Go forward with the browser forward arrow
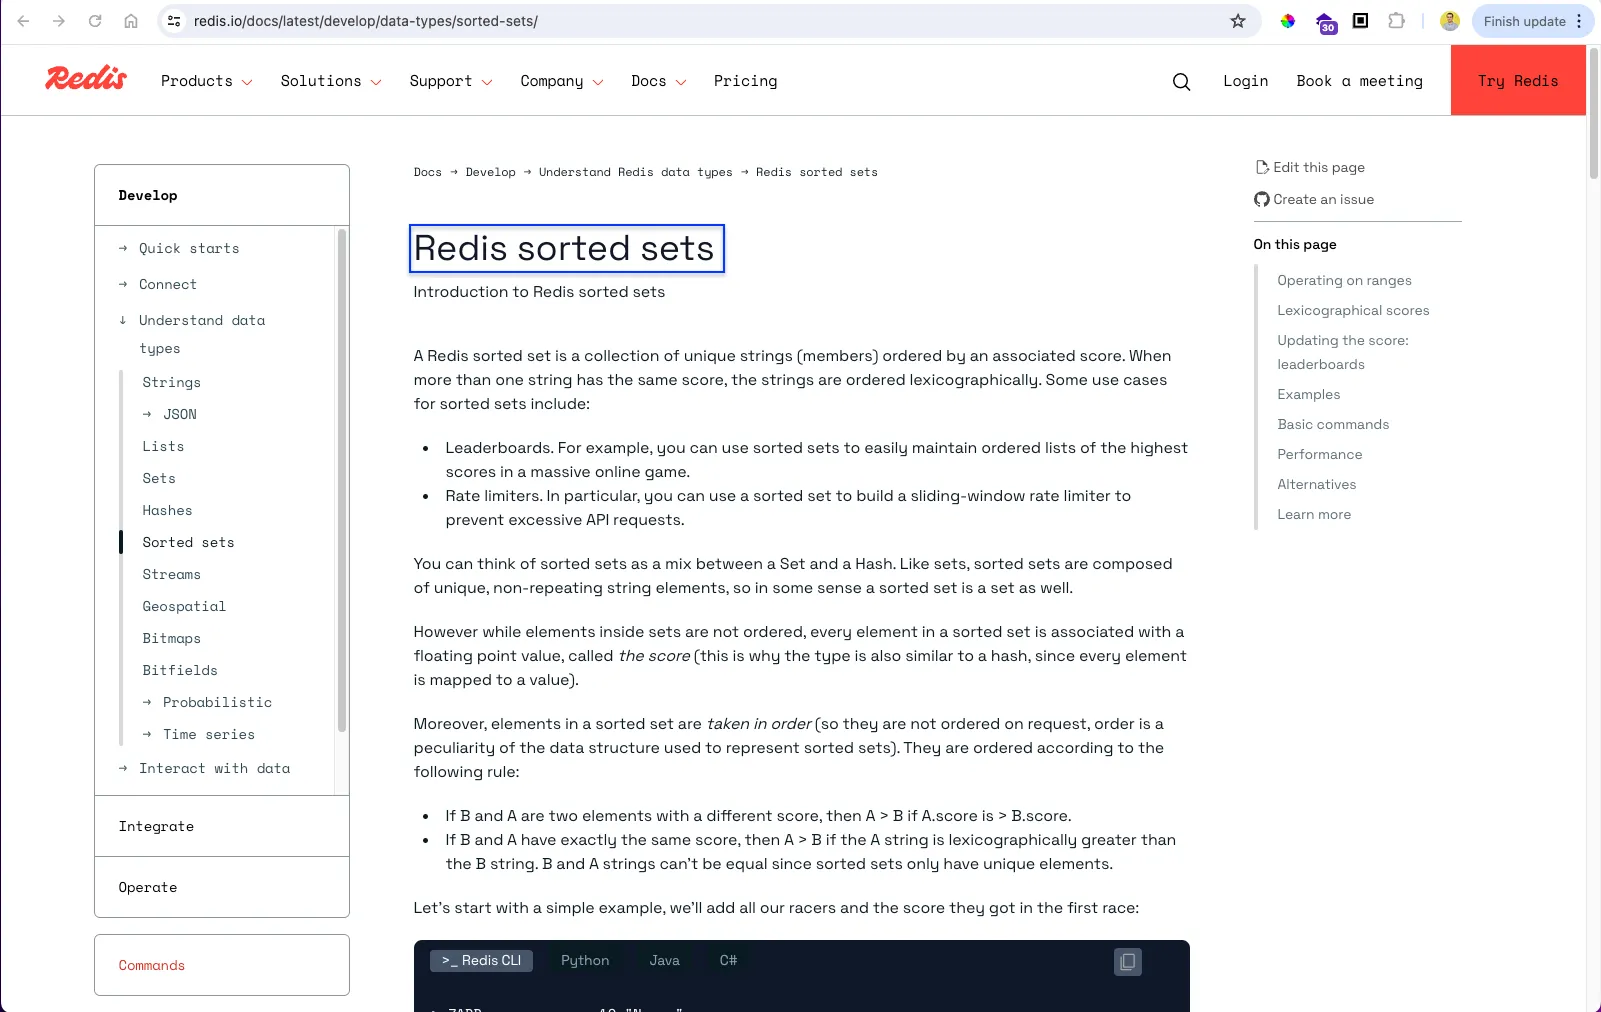The height and width of the screenshot is (1012, 1601). pyautogui.click(x=59, y=21)
